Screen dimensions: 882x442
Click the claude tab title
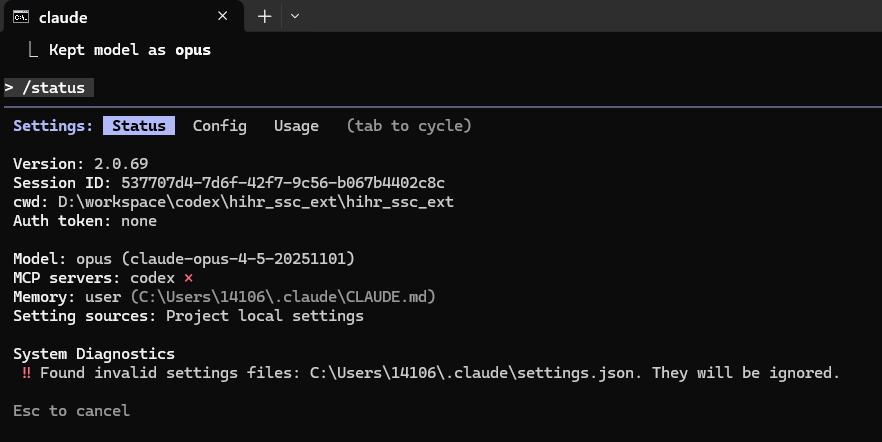click(63, 17)
